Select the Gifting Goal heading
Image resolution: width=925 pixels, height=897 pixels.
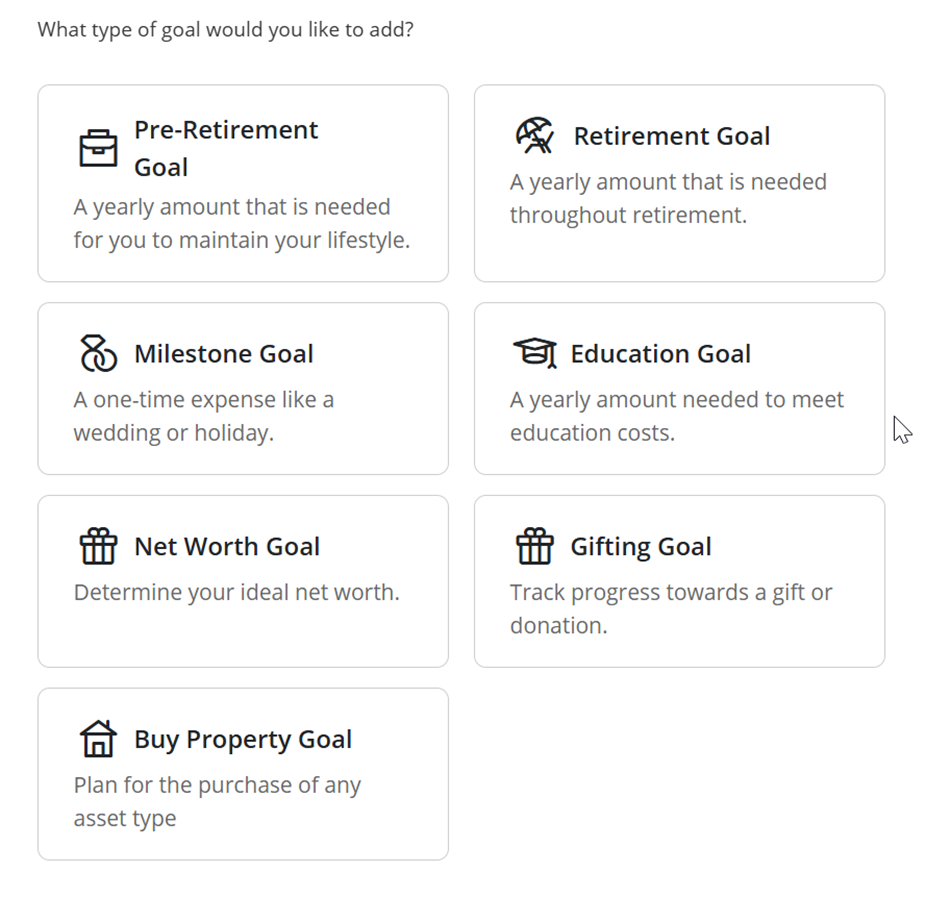click(641, 546)
